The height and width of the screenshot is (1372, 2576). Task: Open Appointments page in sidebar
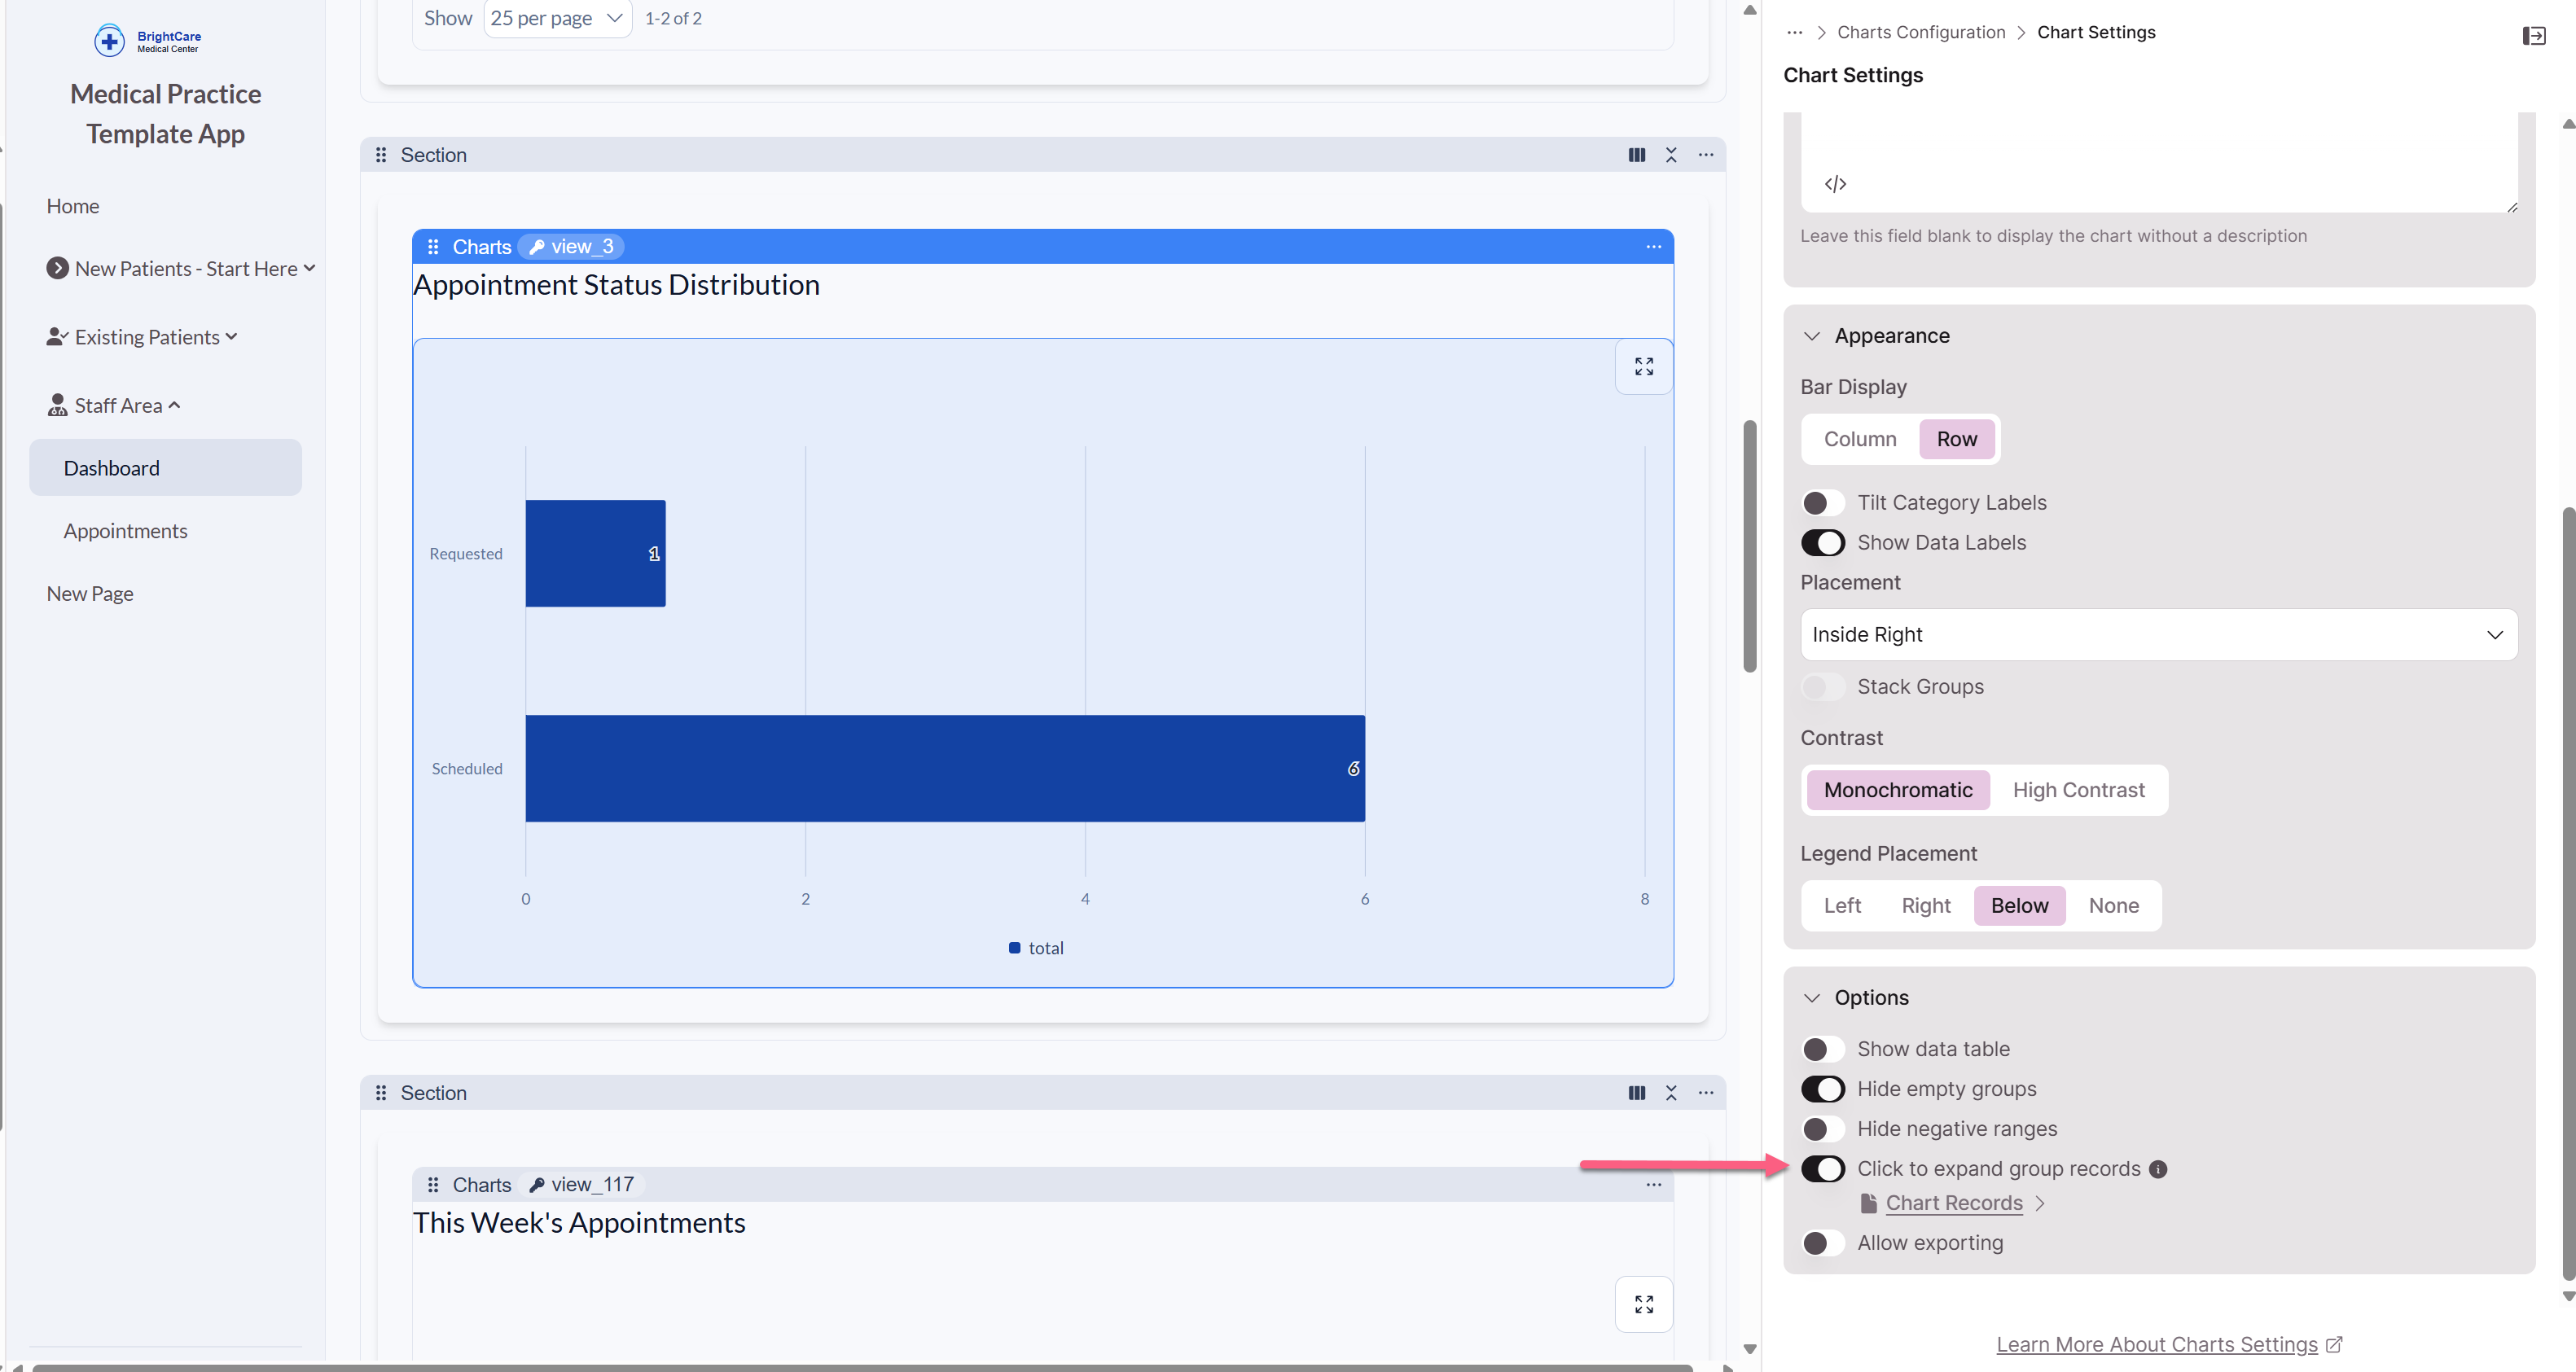[x=126, y=531]
